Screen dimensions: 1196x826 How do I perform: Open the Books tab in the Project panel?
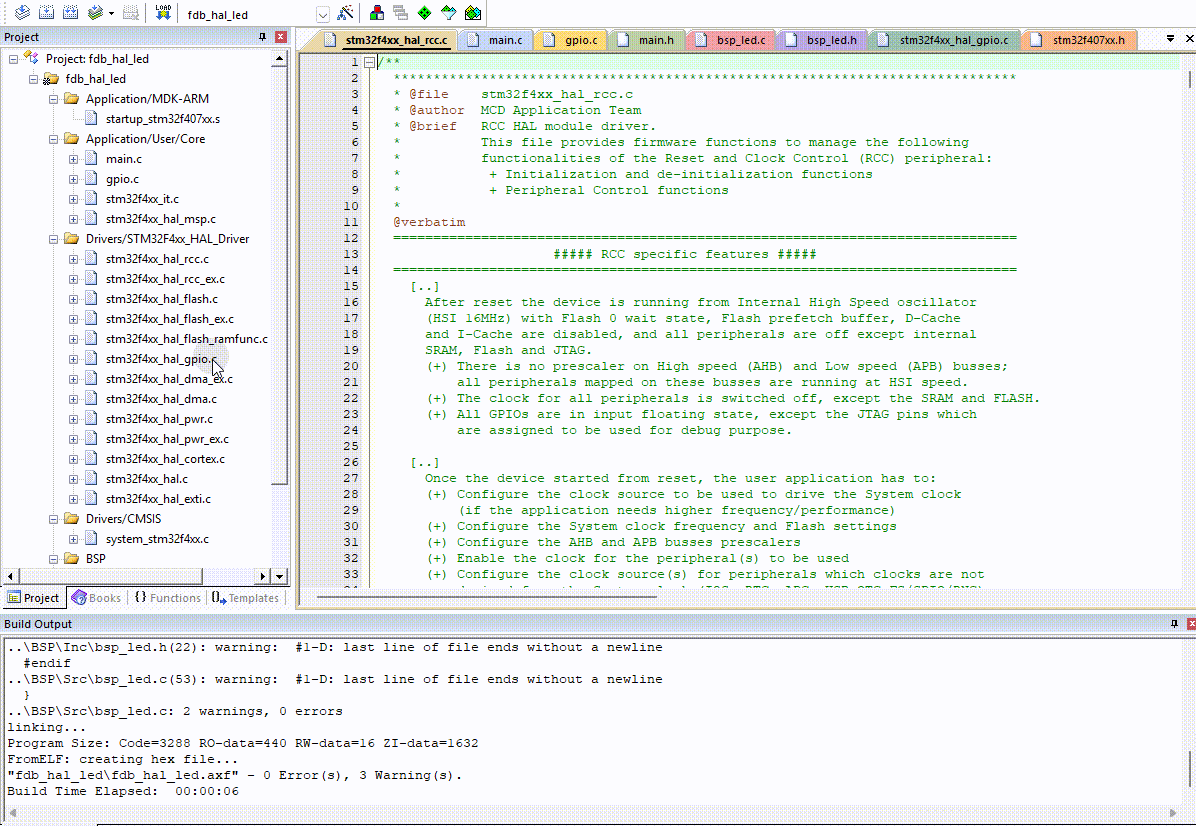[x=96, y=598]
